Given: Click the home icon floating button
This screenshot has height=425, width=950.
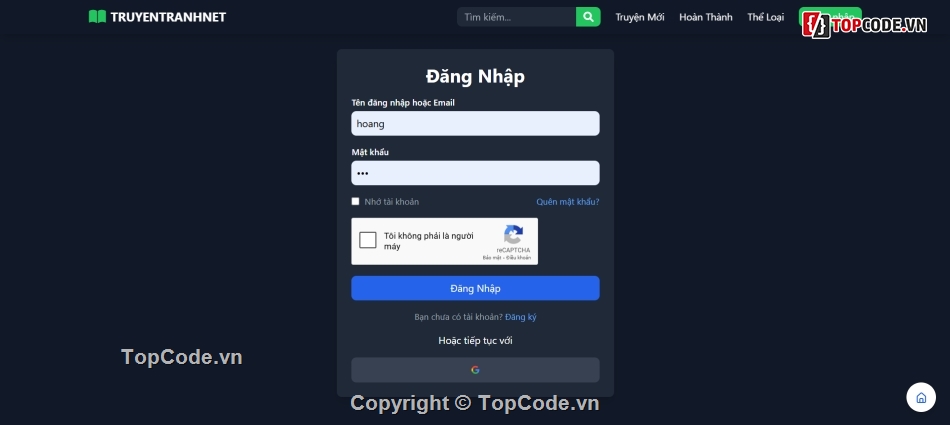Looking at the screenshot, I should coord(921,398).
